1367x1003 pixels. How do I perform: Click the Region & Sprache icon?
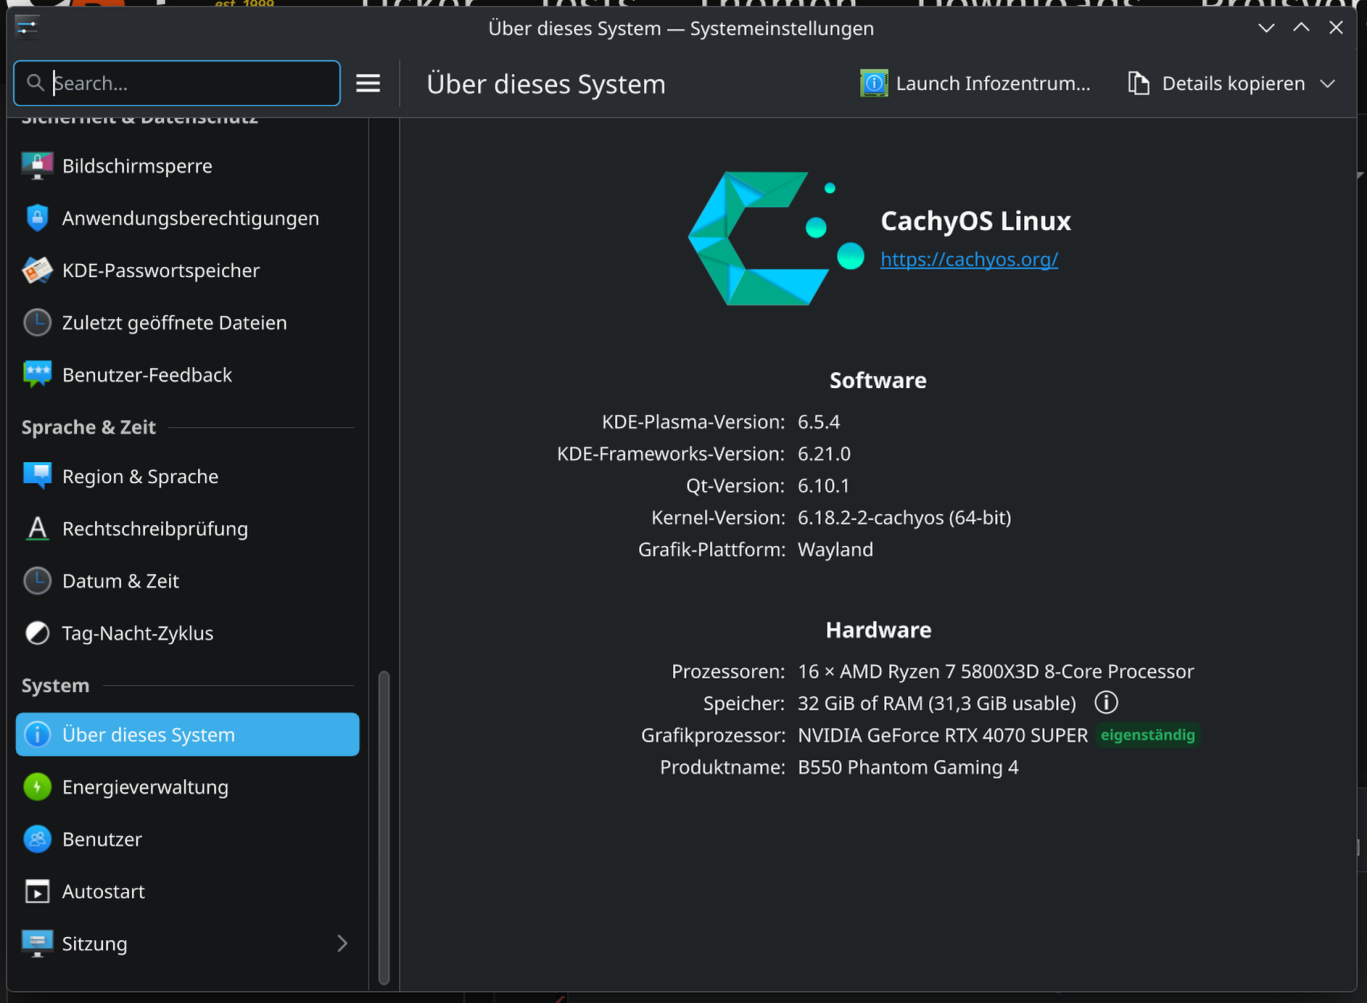tap(37, 476)
